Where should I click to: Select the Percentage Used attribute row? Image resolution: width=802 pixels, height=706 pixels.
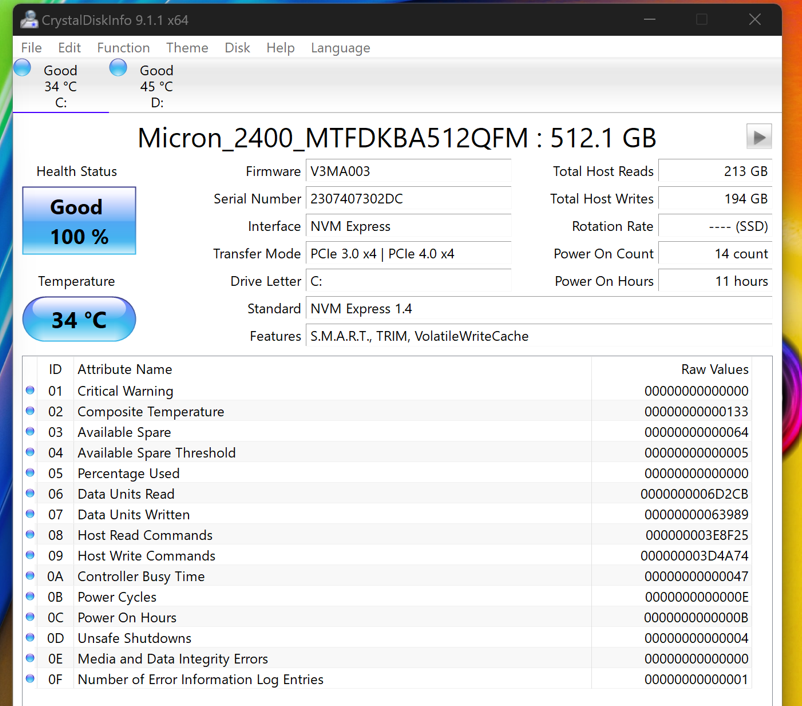(x=388, y=473)
